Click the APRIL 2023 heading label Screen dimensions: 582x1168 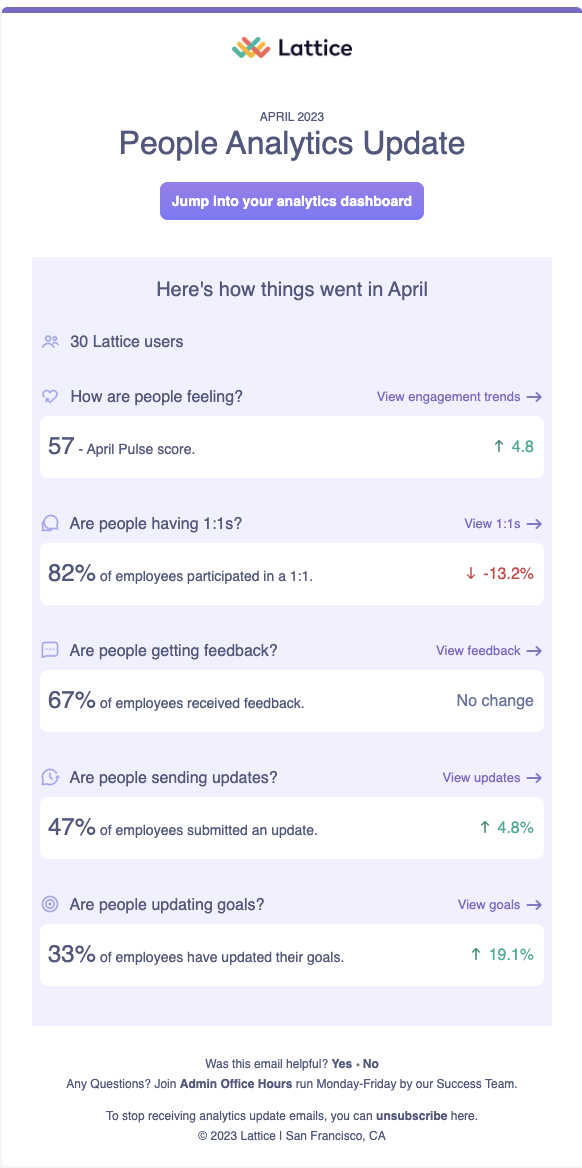[291, 116]
